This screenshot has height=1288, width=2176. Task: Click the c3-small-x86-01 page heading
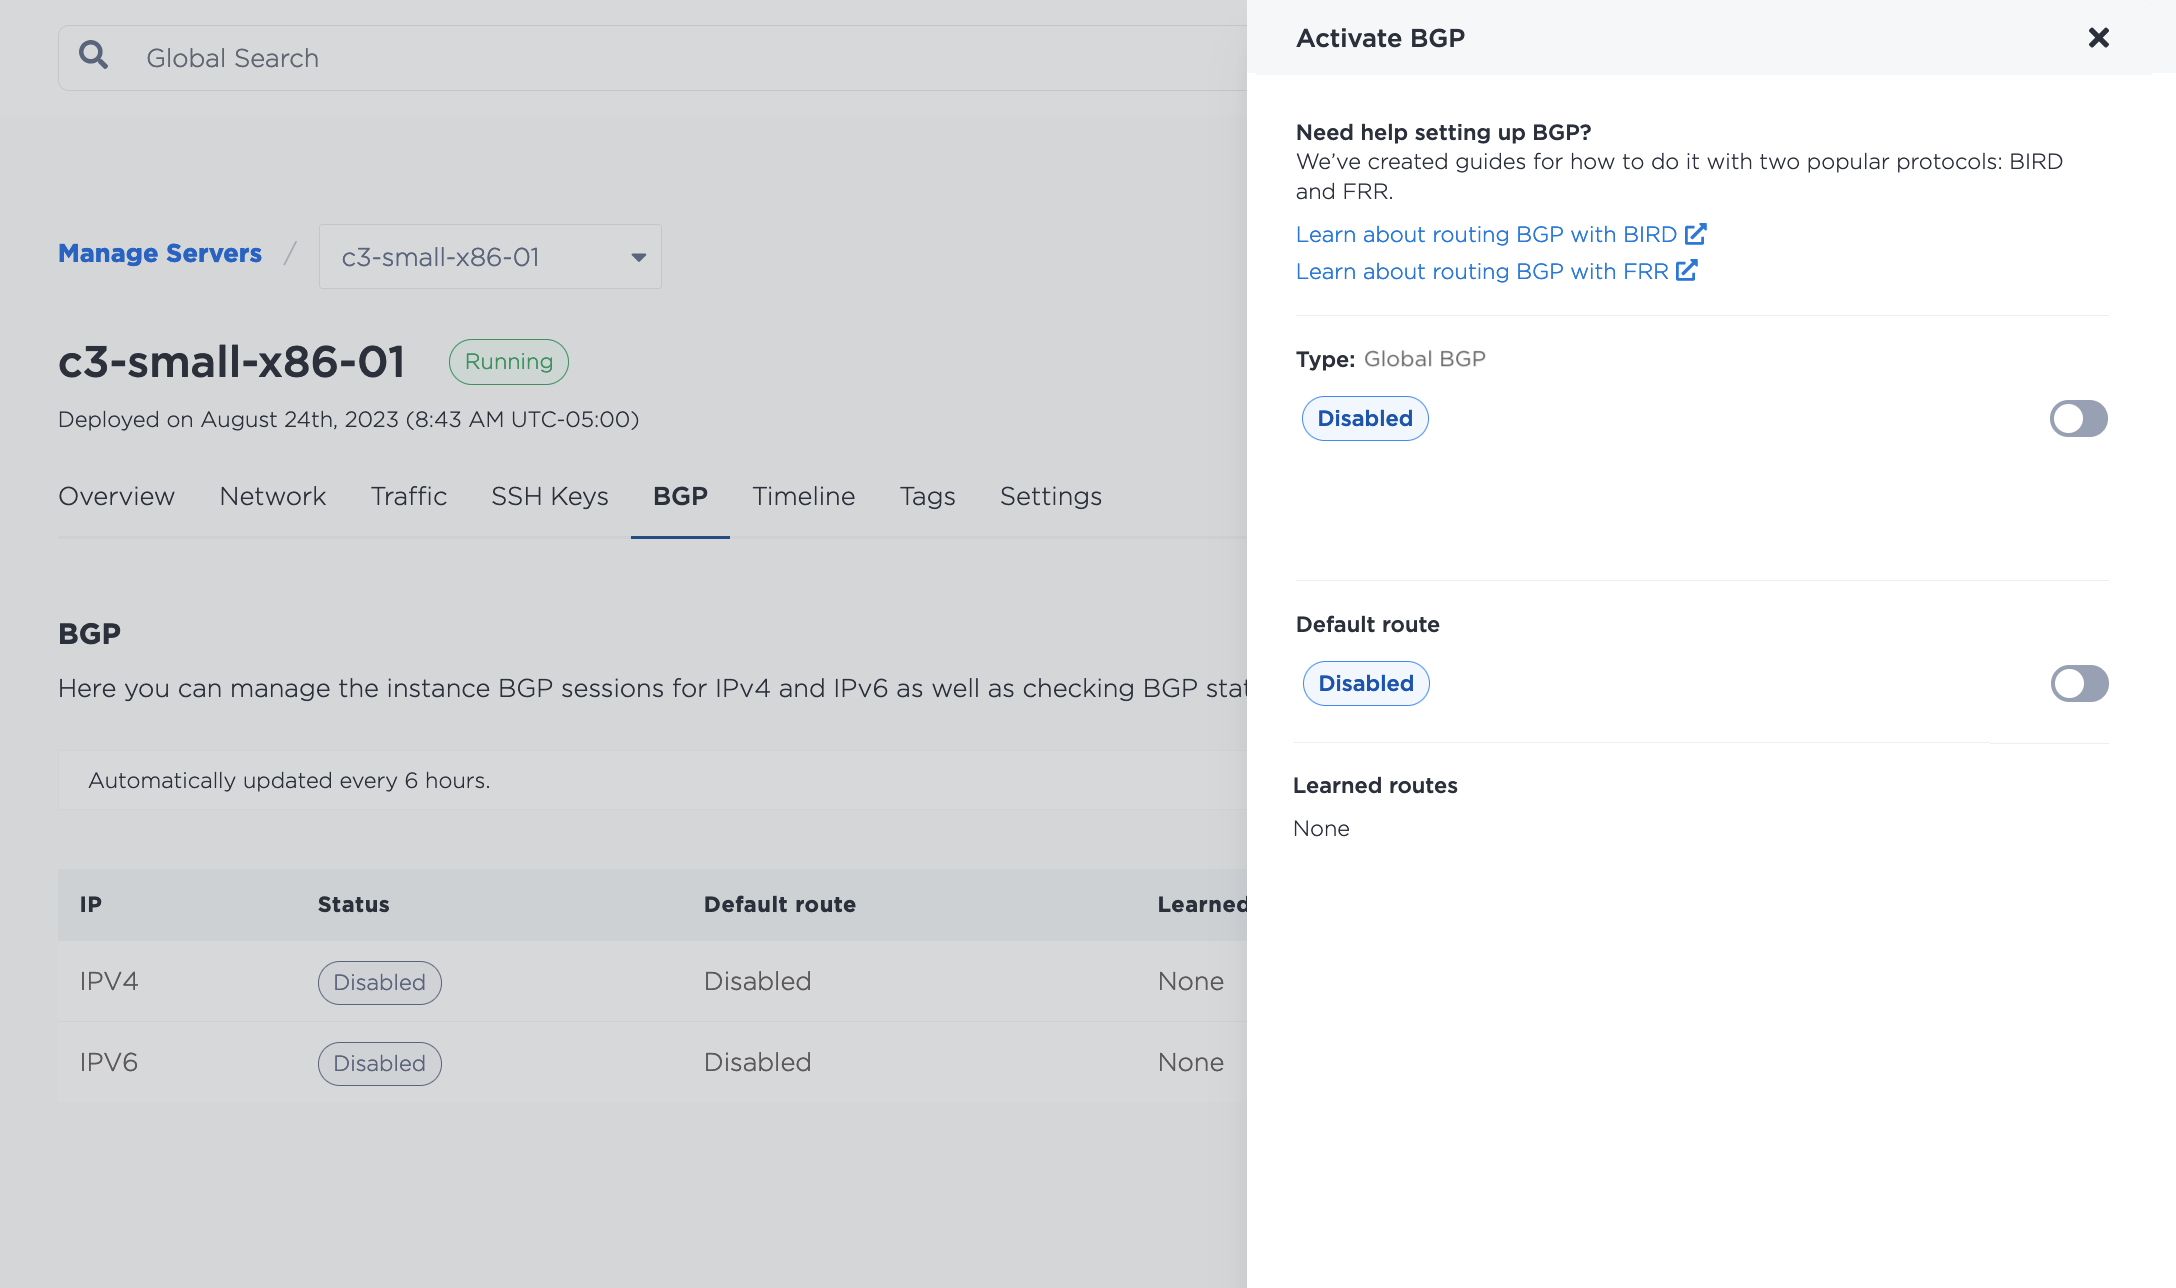pyautogui.click(x=231, y=361)
